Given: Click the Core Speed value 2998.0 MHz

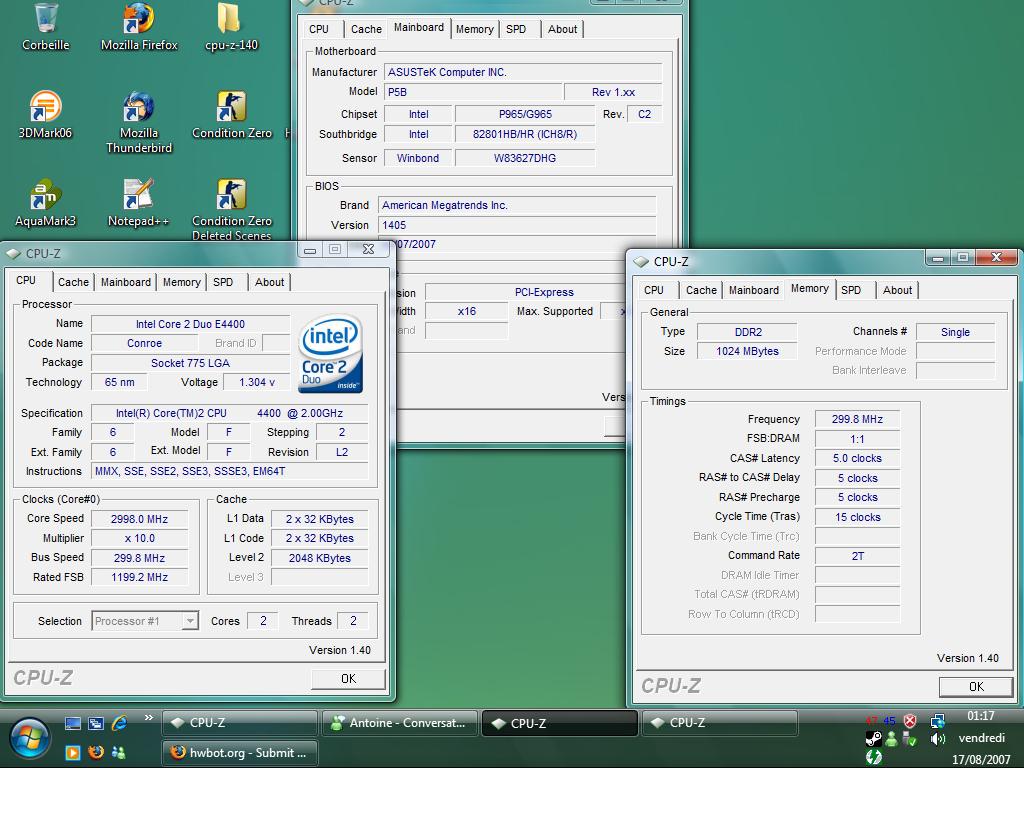Looking at the screenshot, I should [139, 519].
